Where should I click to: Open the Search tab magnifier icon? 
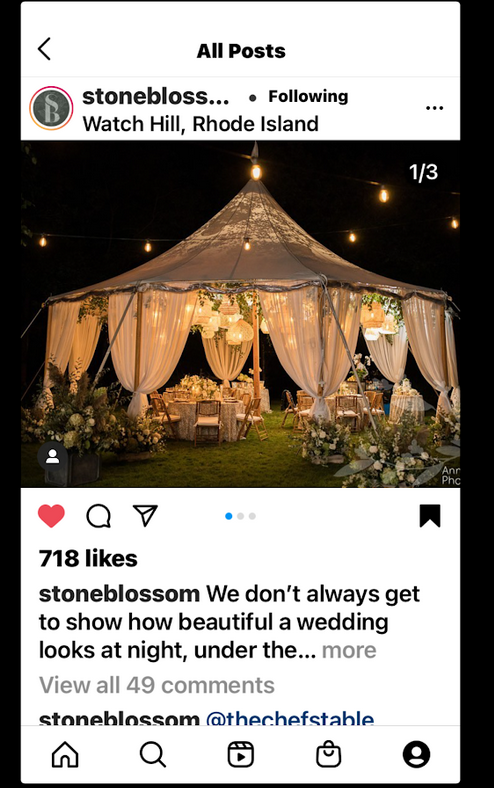point(153,754)
